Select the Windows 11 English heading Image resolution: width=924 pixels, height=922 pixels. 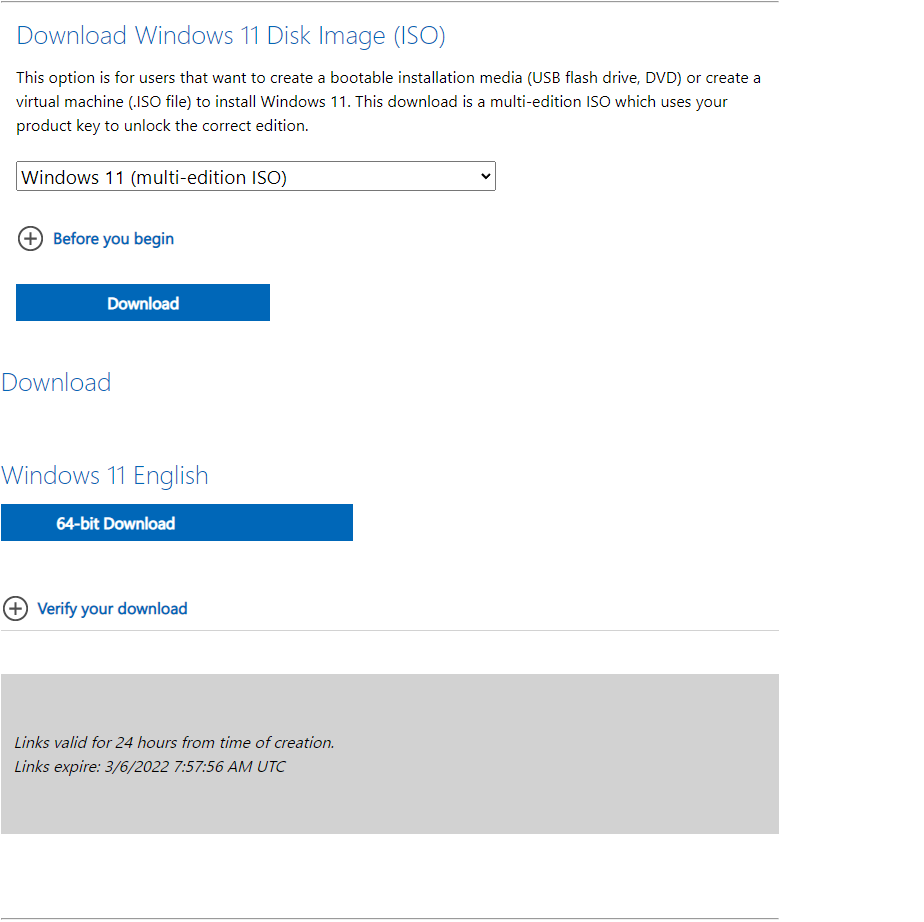(105, 475)
